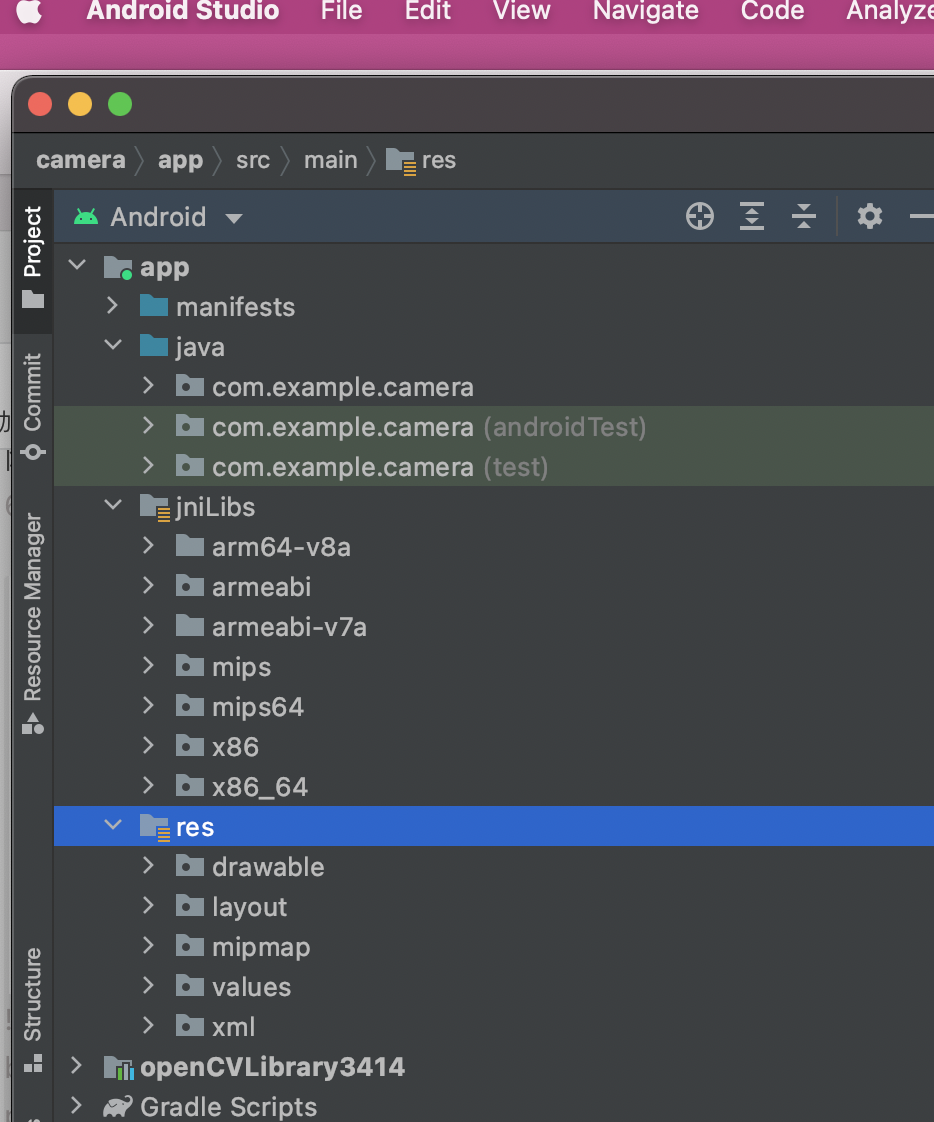934x1122 pixels.
Task: Click the x86 folder icon
Action: 190,746
